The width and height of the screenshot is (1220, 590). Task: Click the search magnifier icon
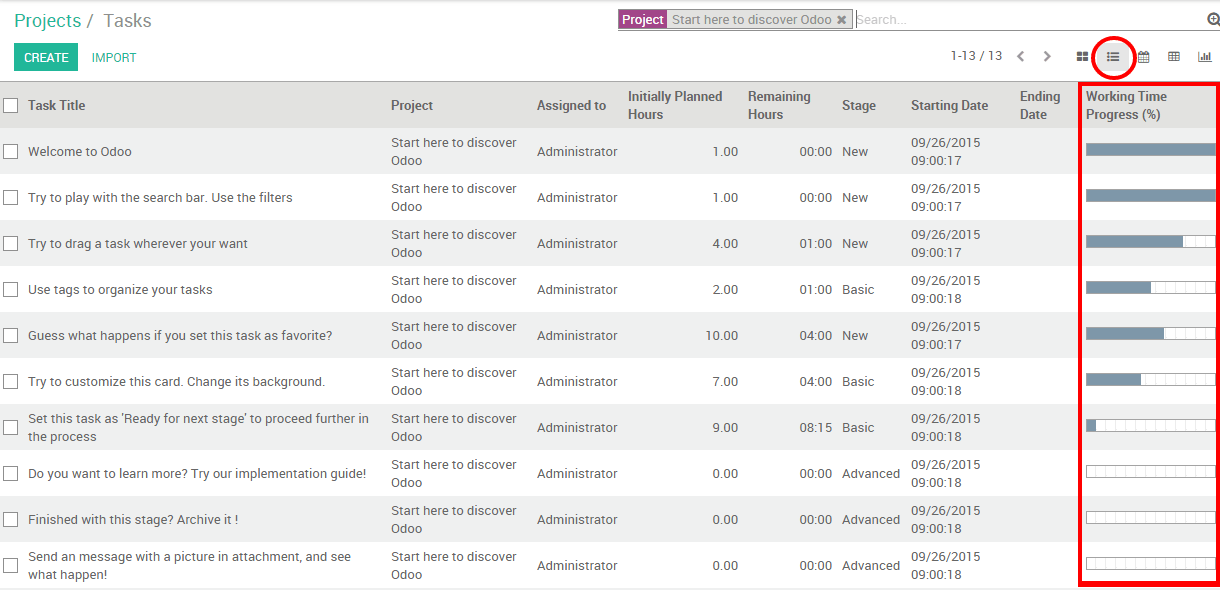click(x=1211, y=18)
